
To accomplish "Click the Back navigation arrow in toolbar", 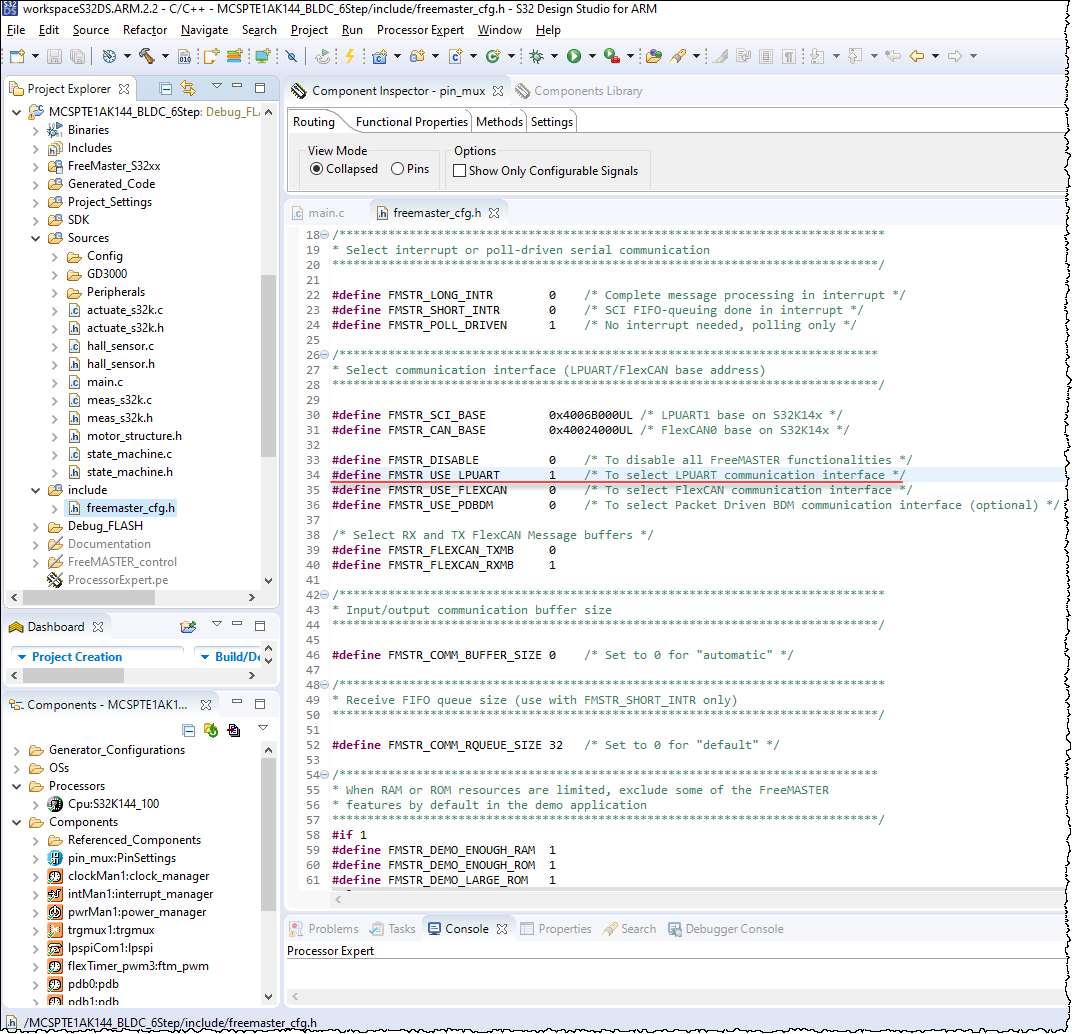I will pos(916,56).
